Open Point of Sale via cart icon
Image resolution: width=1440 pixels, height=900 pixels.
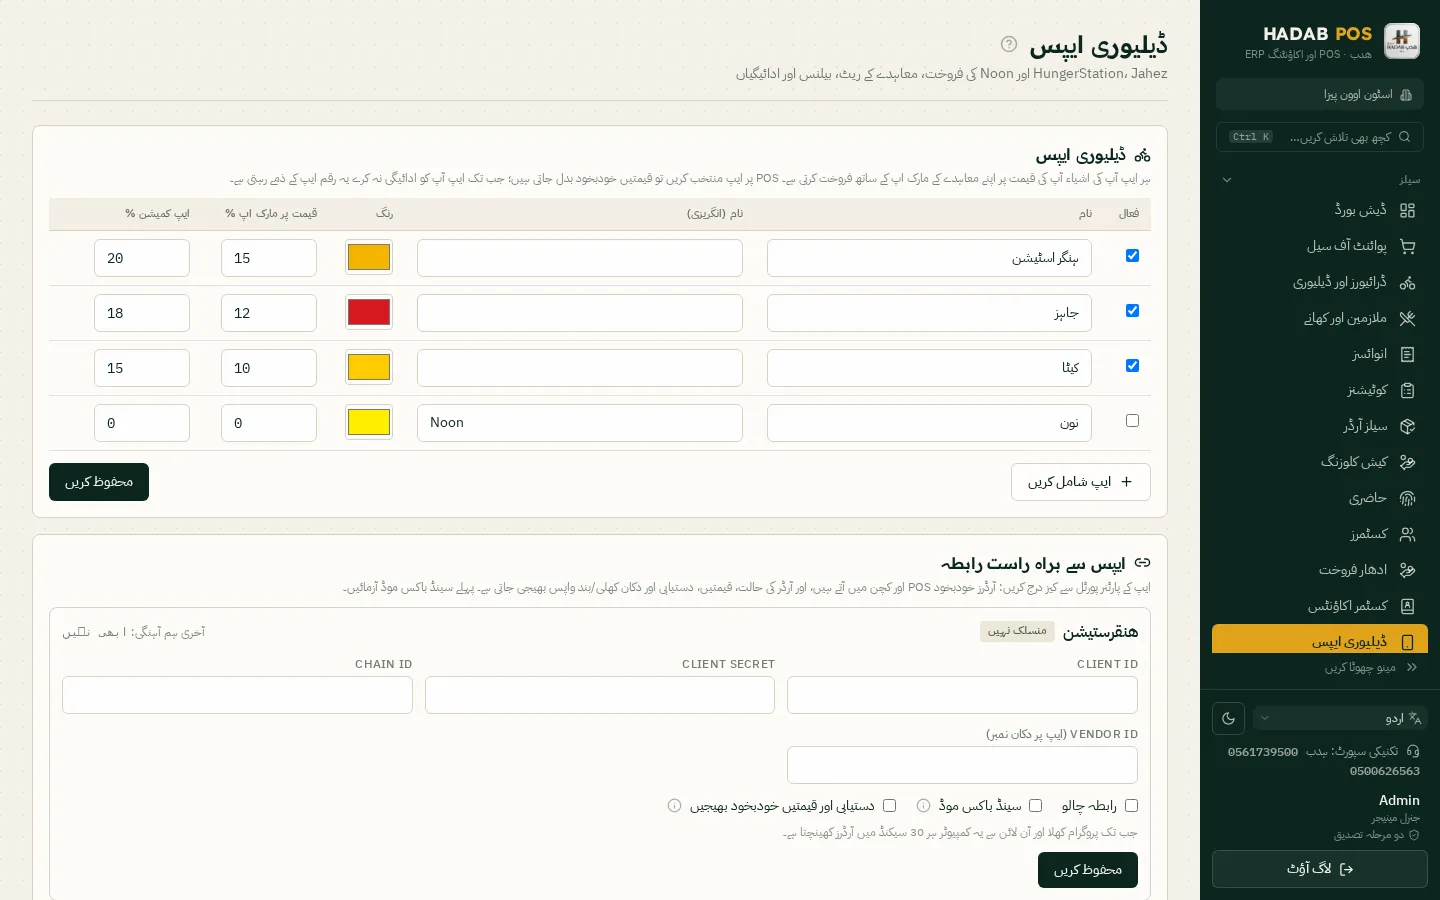coord(1407,246)
